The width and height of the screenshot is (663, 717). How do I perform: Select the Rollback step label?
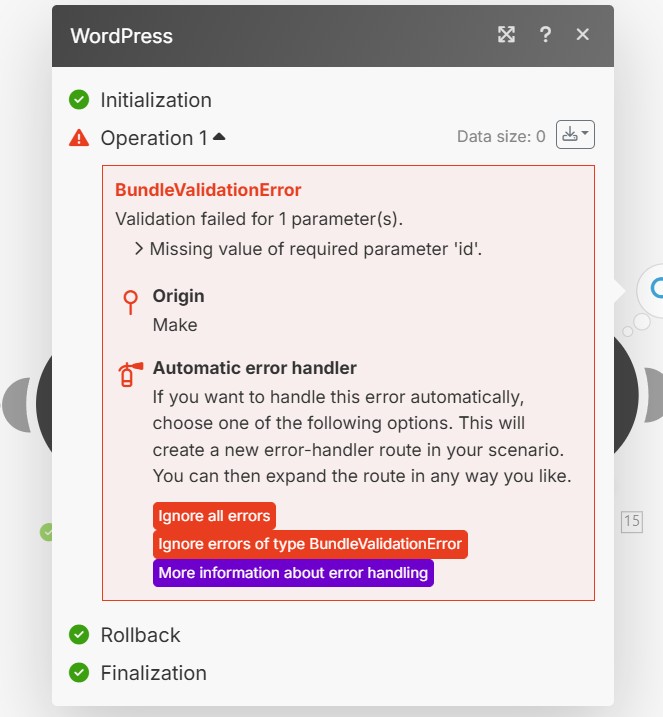point(140,635)
